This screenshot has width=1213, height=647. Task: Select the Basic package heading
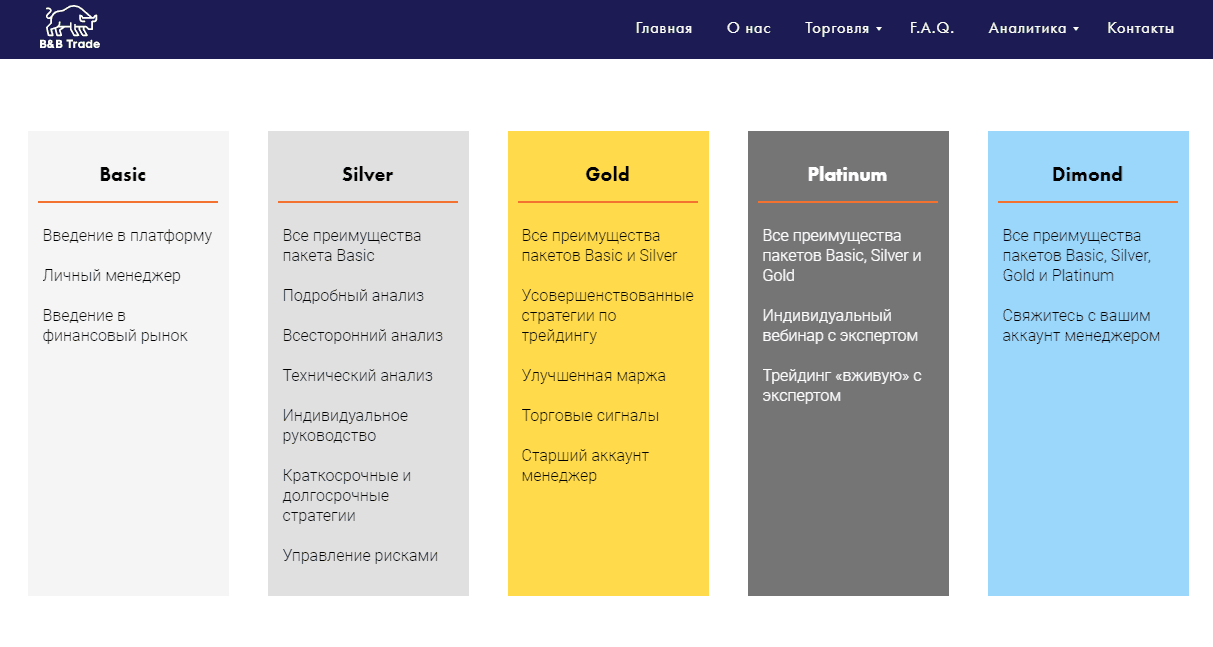[x=123, y=174]
